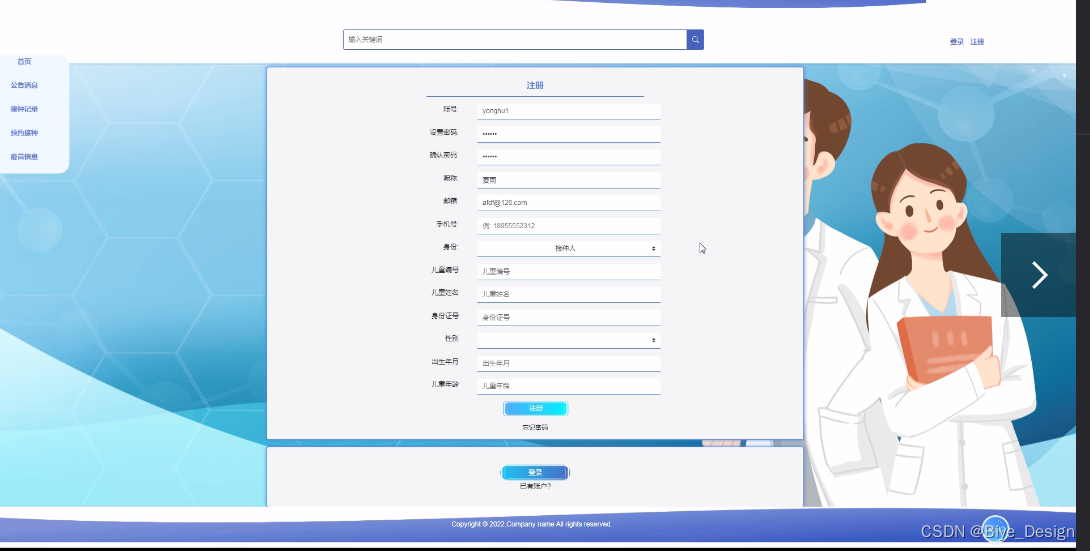This screenshot has width=1090, height=551.
Task: Click the magnifier search button
Action: tap(695, 40)
